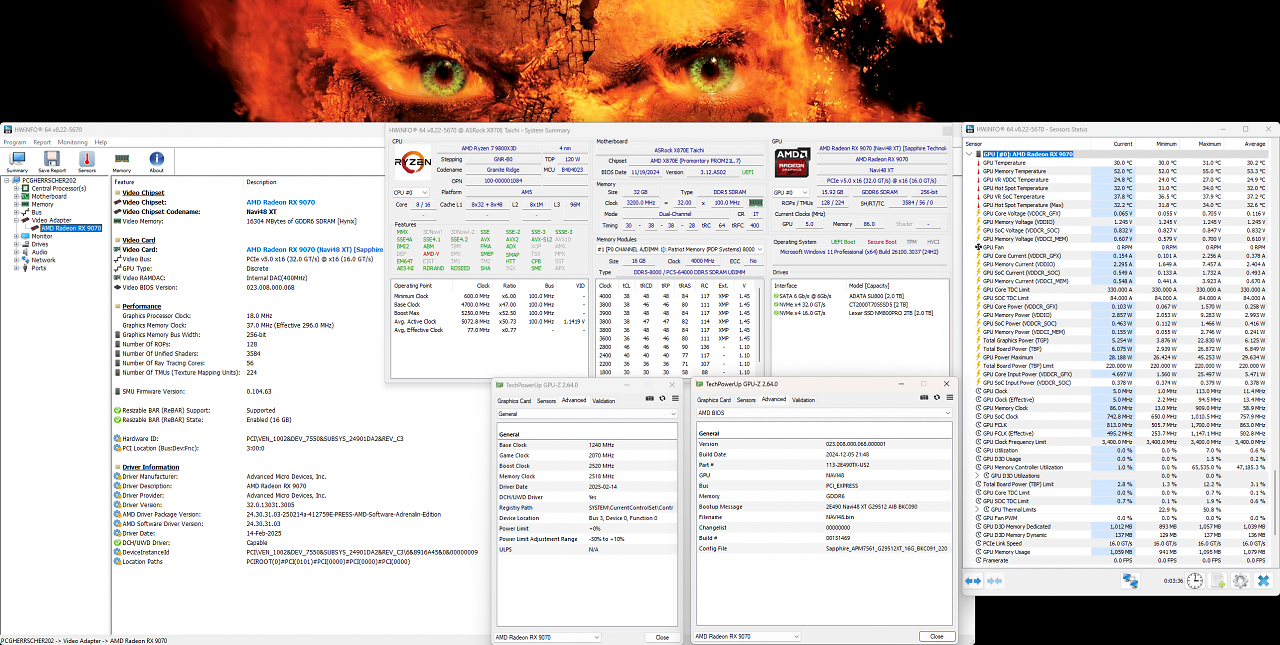Screen dimensions: 1280x645
Task: Switch to Validation tab in right GPU-Z
Action: [804, 400]
